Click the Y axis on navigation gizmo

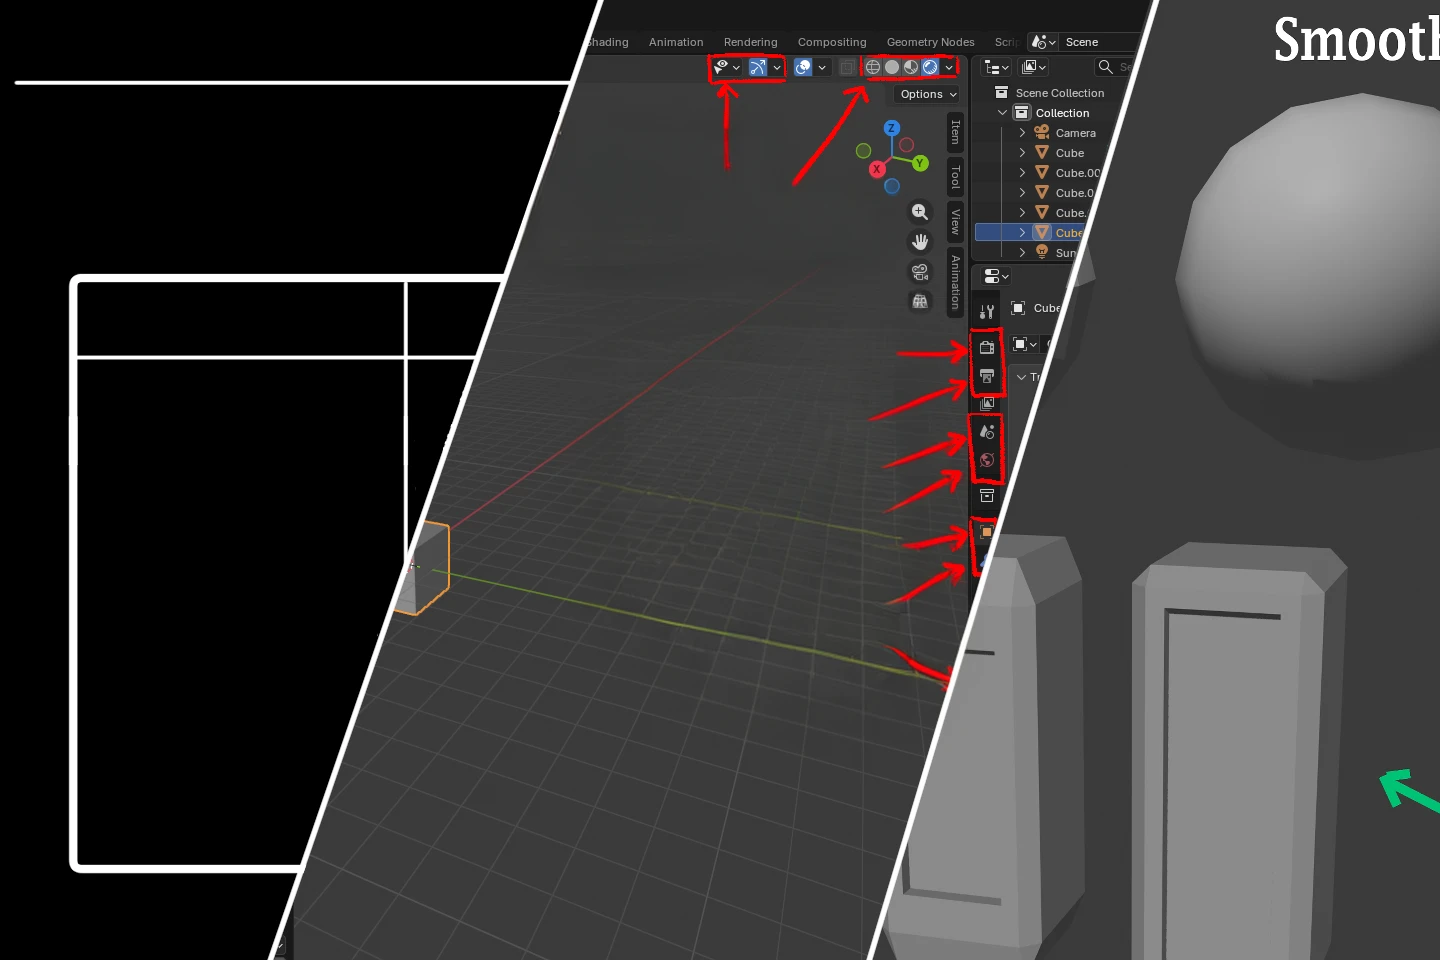[920, 163]
